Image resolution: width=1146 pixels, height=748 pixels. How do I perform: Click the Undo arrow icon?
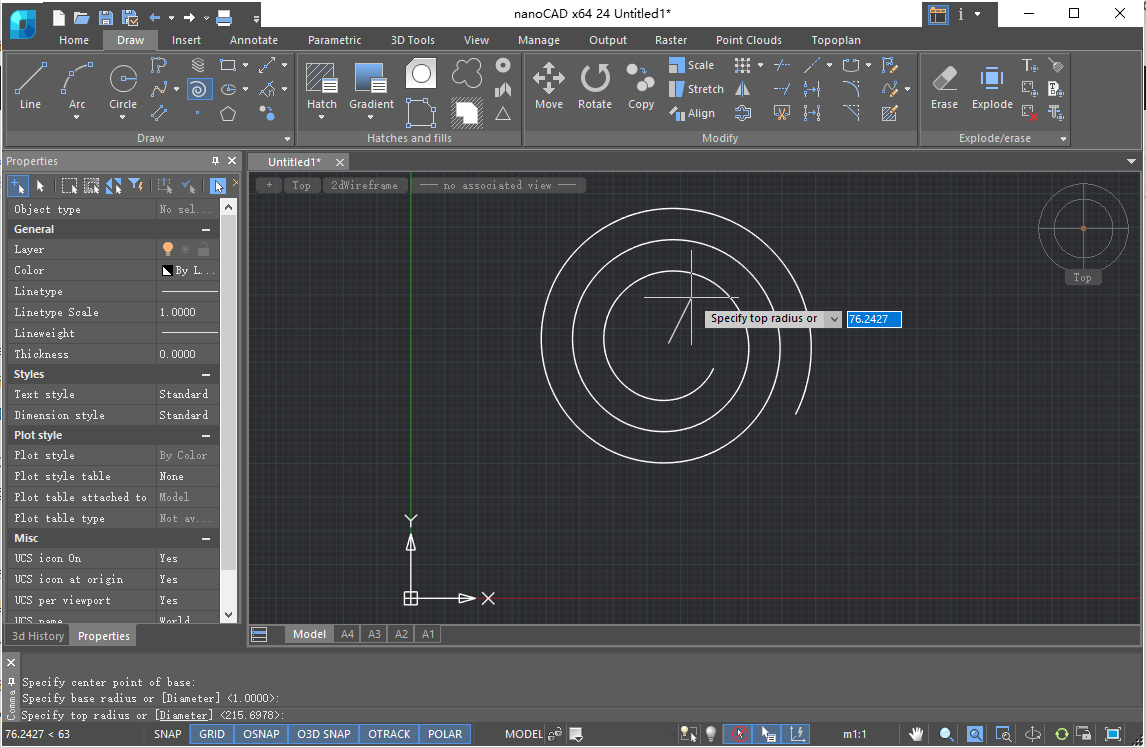[x=154, y=18]
